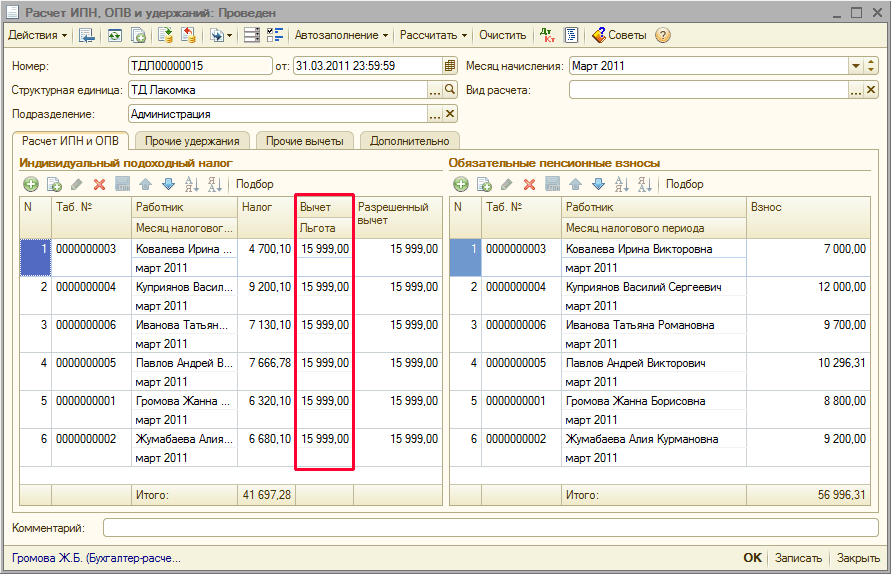Click the green Add row icon in the ИПН table

click(x=30, y=184)
